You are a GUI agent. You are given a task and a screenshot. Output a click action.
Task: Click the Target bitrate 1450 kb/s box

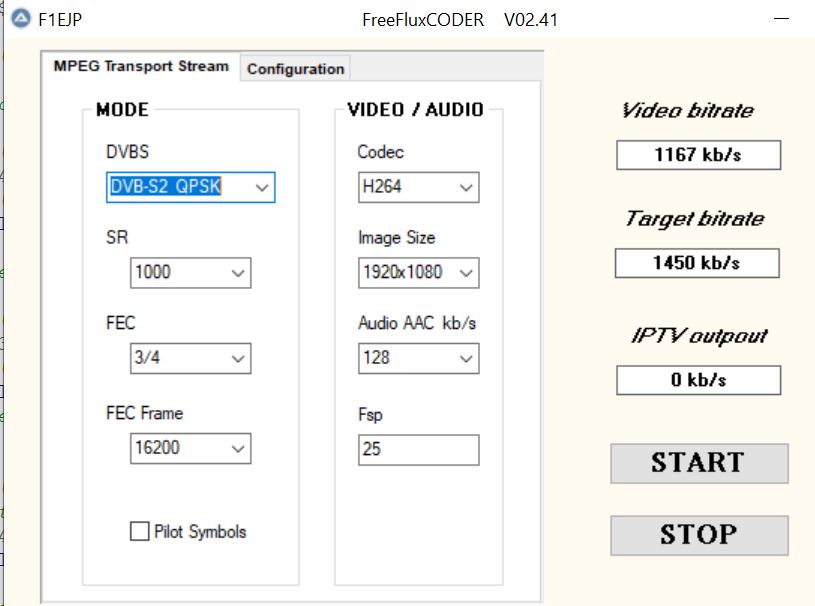[697, 263]
